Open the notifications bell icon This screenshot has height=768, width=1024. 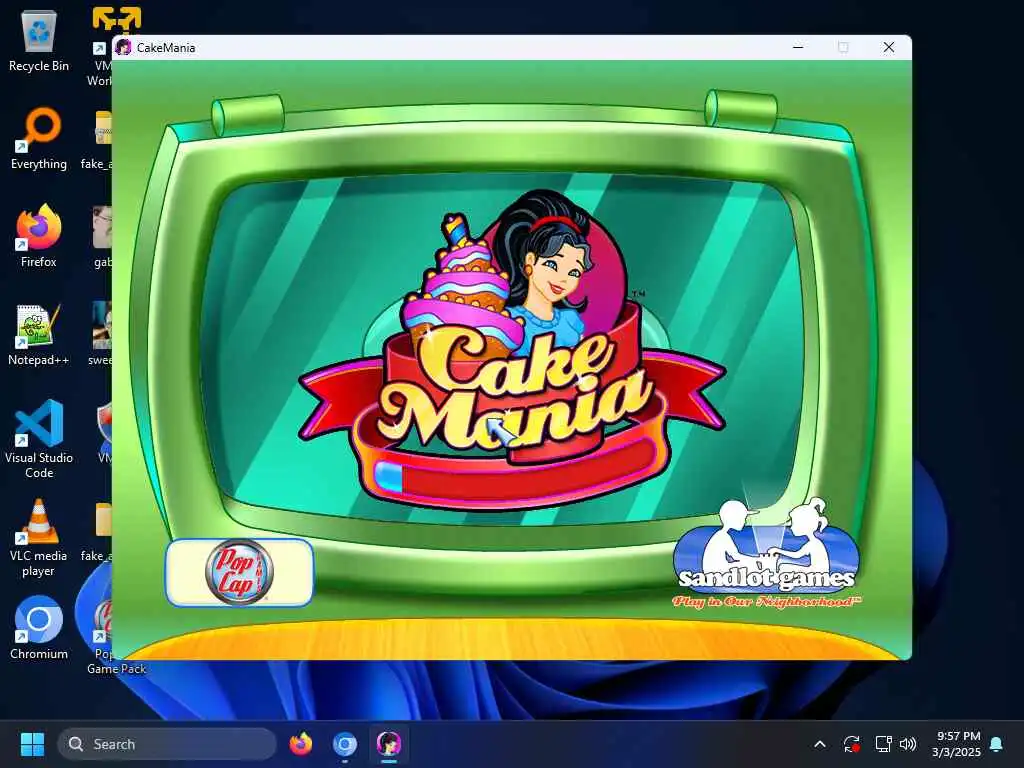pyautogui.click(x=997, y=744)
